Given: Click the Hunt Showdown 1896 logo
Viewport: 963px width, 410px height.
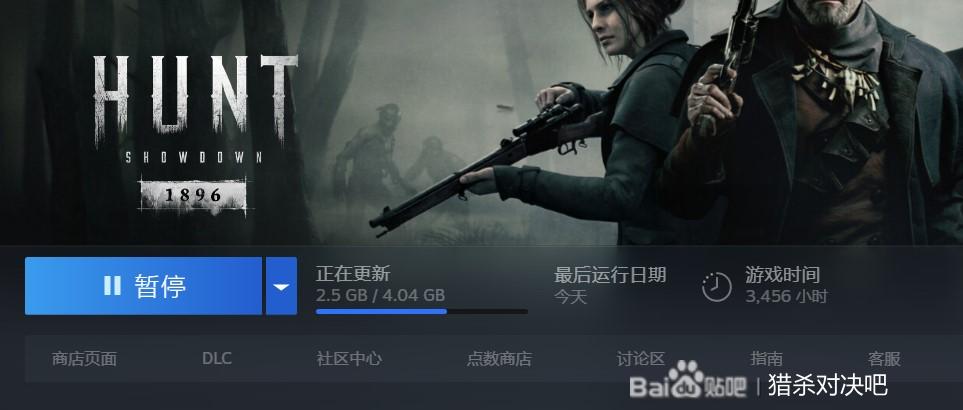Looking at the screenshot, I should [x=195, y=135].
